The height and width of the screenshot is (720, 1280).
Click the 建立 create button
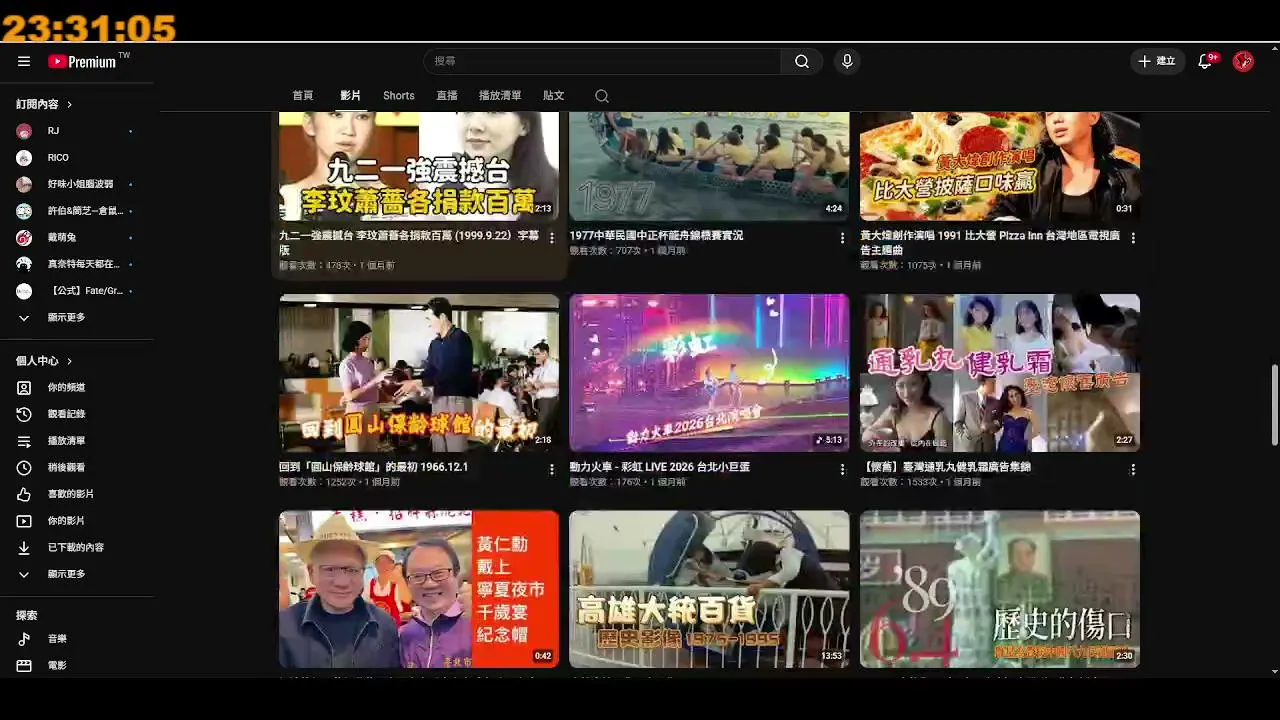(1157, 61)
